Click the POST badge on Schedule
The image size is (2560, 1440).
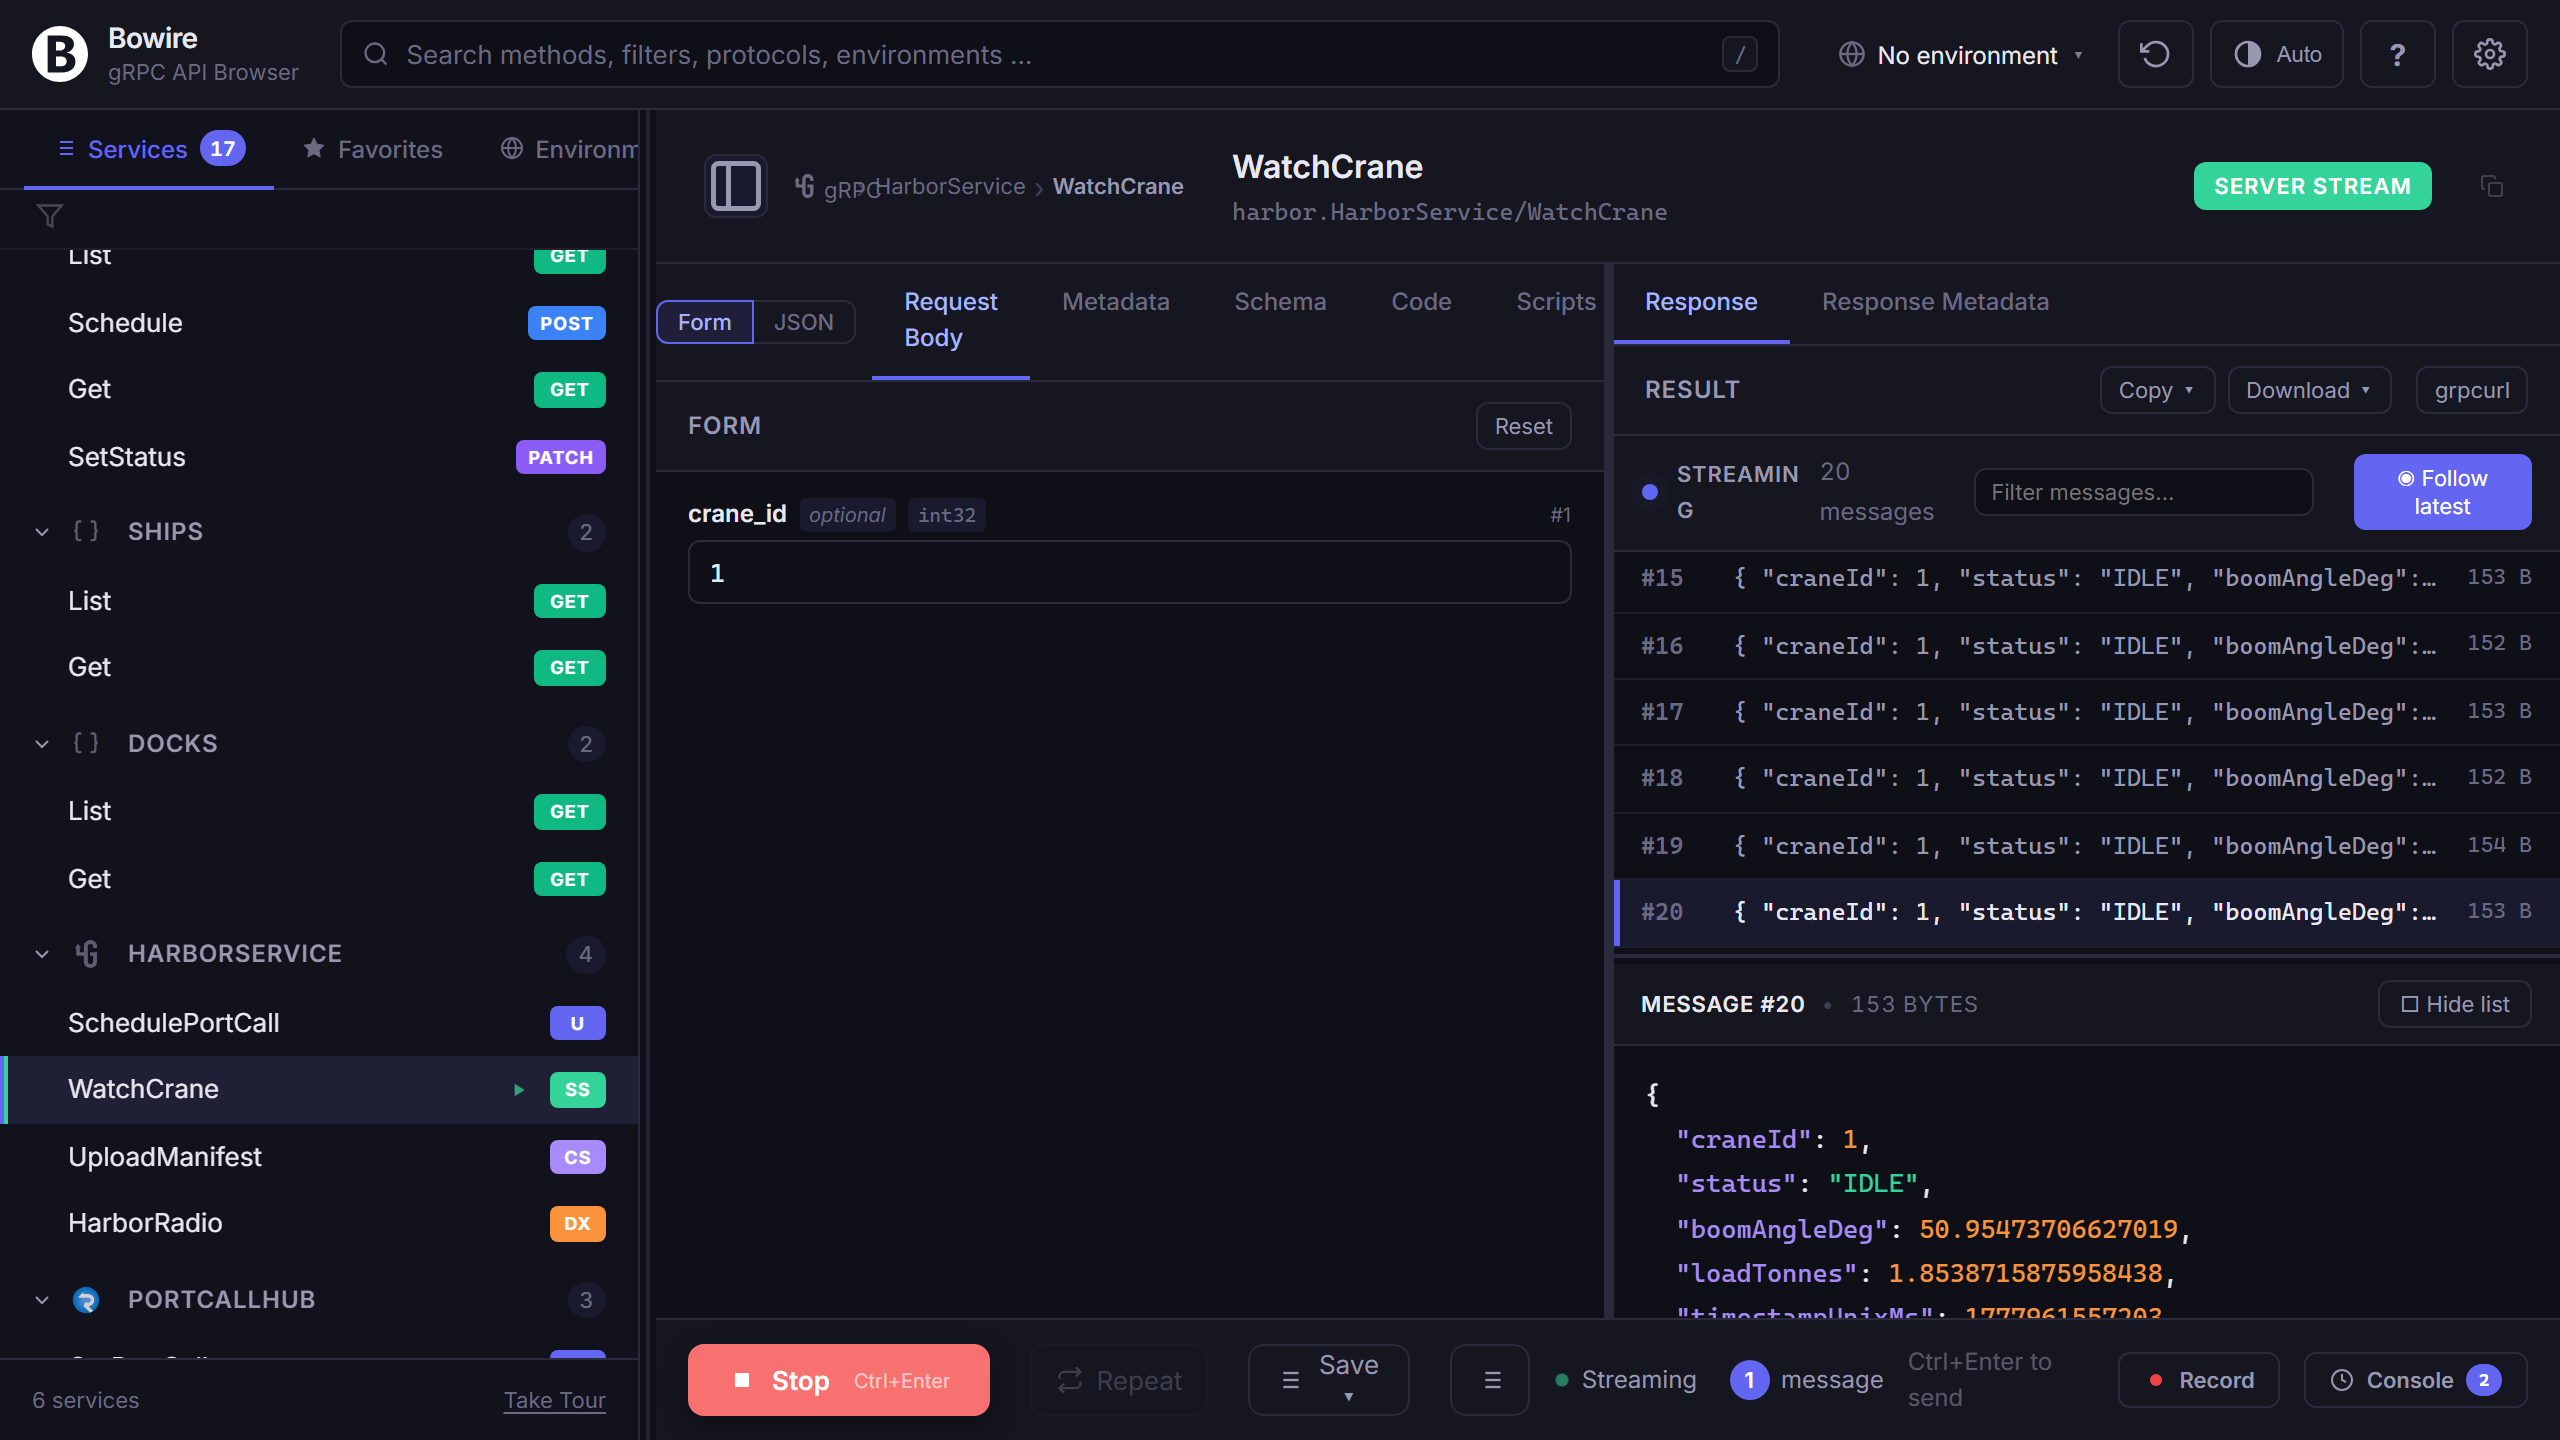566,323
